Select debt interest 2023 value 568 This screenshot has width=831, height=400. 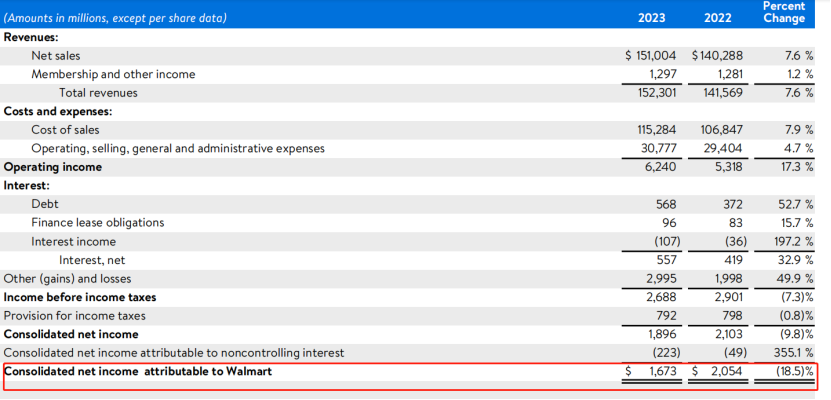coord(666,204)
